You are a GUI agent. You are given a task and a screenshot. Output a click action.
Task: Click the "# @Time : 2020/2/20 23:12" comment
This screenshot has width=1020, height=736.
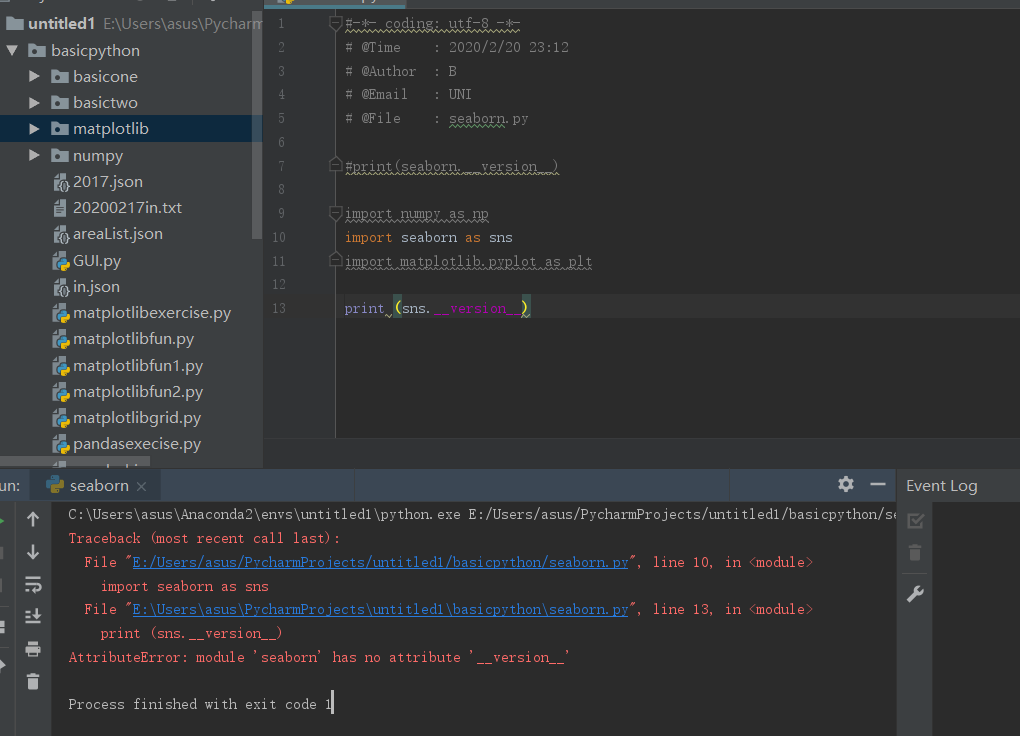[457, 48]
